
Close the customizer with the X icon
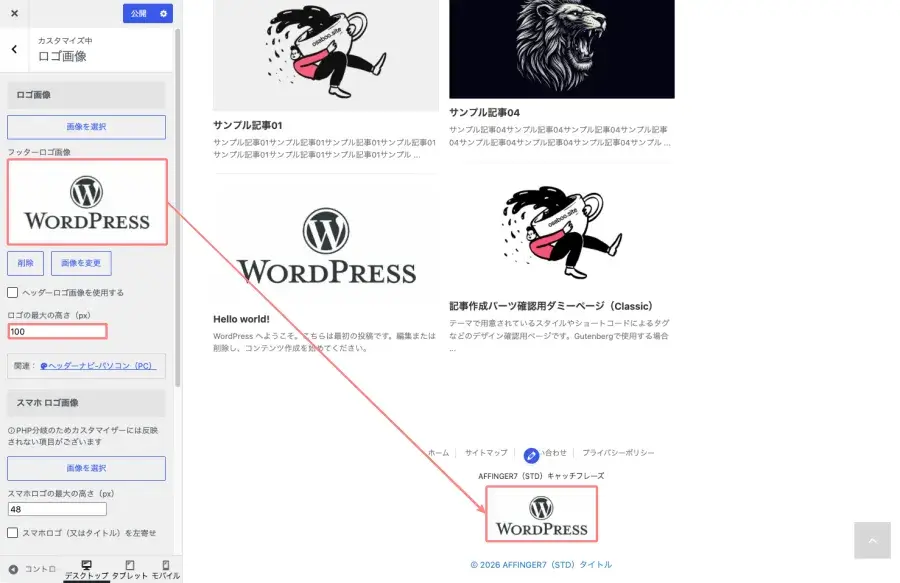14,13
